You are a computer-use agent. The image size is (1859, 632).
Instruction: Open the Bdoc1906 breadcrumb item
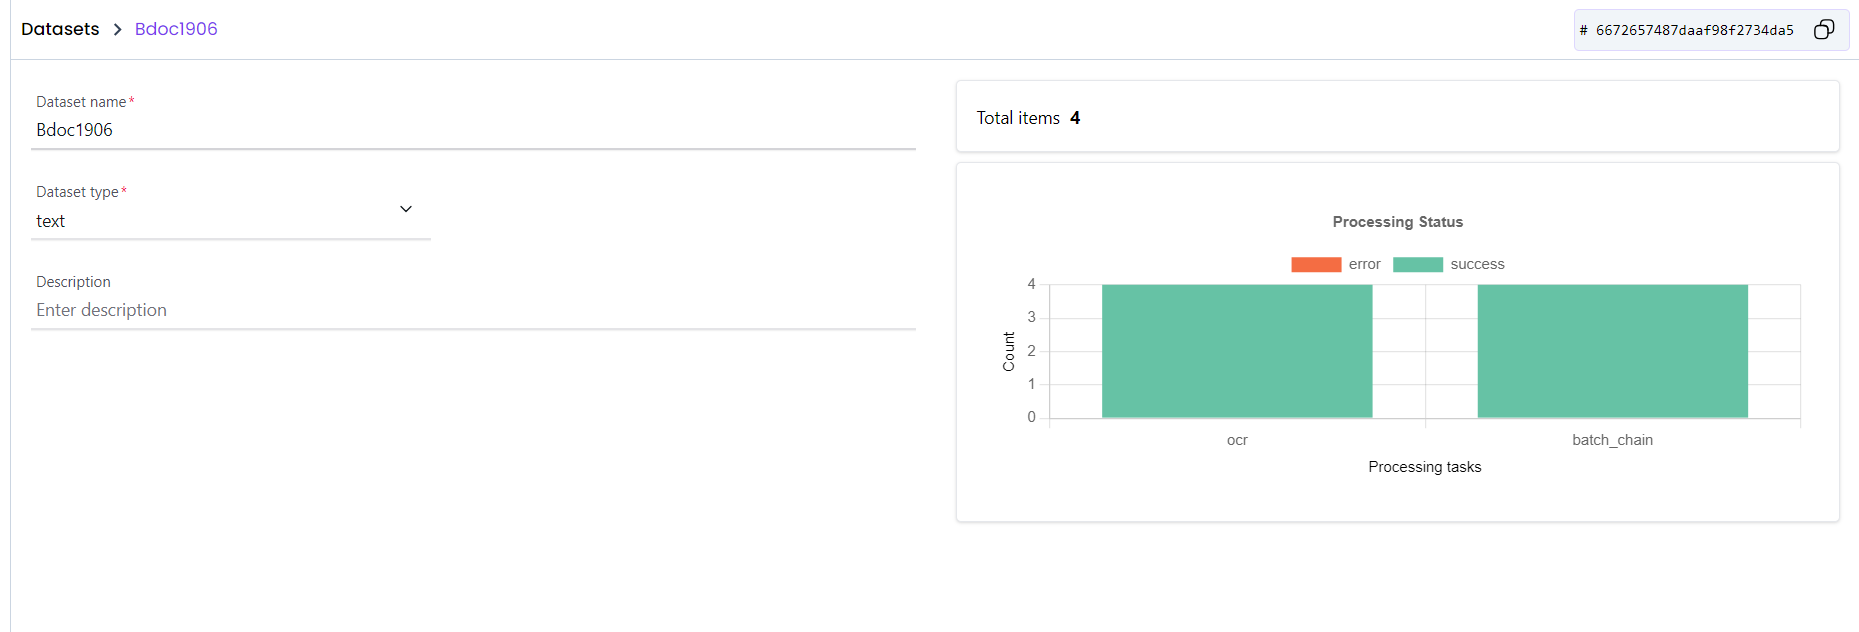176,29
